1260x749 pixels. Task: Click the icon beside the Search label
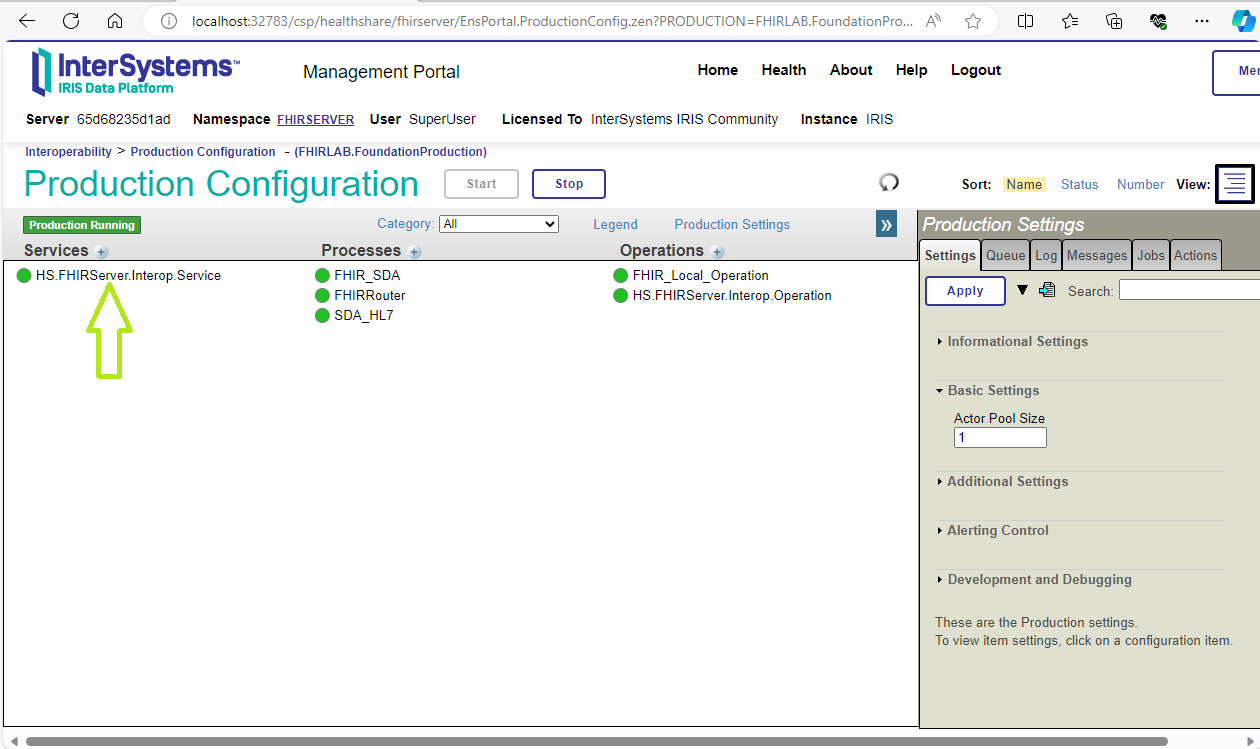[1047, 291]
